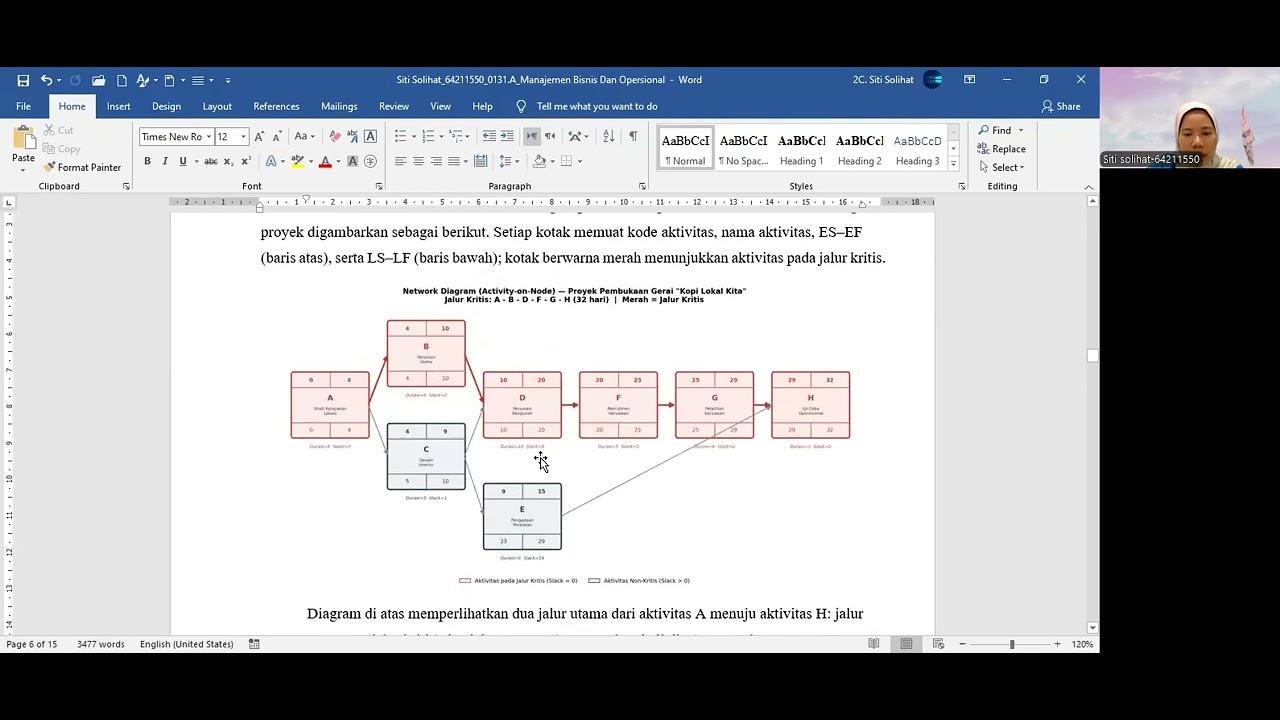Apply the No Spacing style
Image resolution: width=1280 pixels, height=720 pixels.
[x=743, y=149]
